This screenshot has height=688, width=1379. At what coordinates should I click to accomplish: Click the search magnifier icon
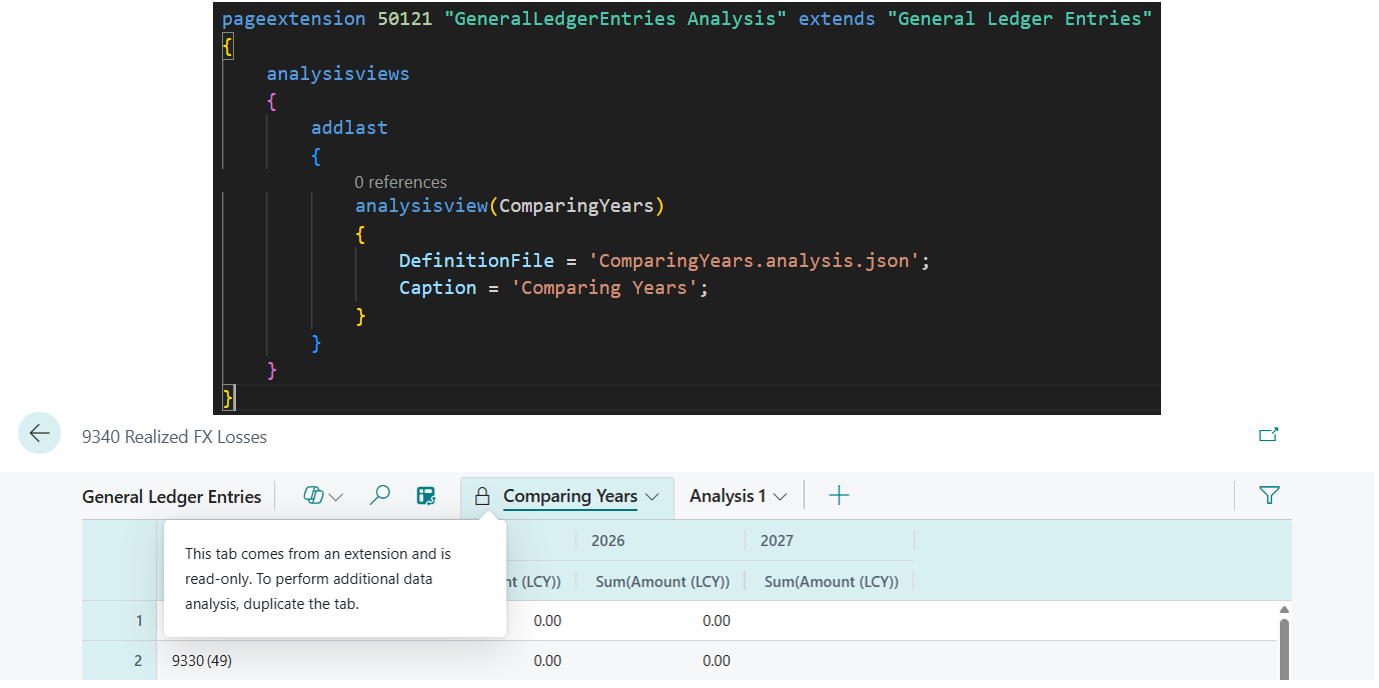pyautogui.click(x=379, y=495)
